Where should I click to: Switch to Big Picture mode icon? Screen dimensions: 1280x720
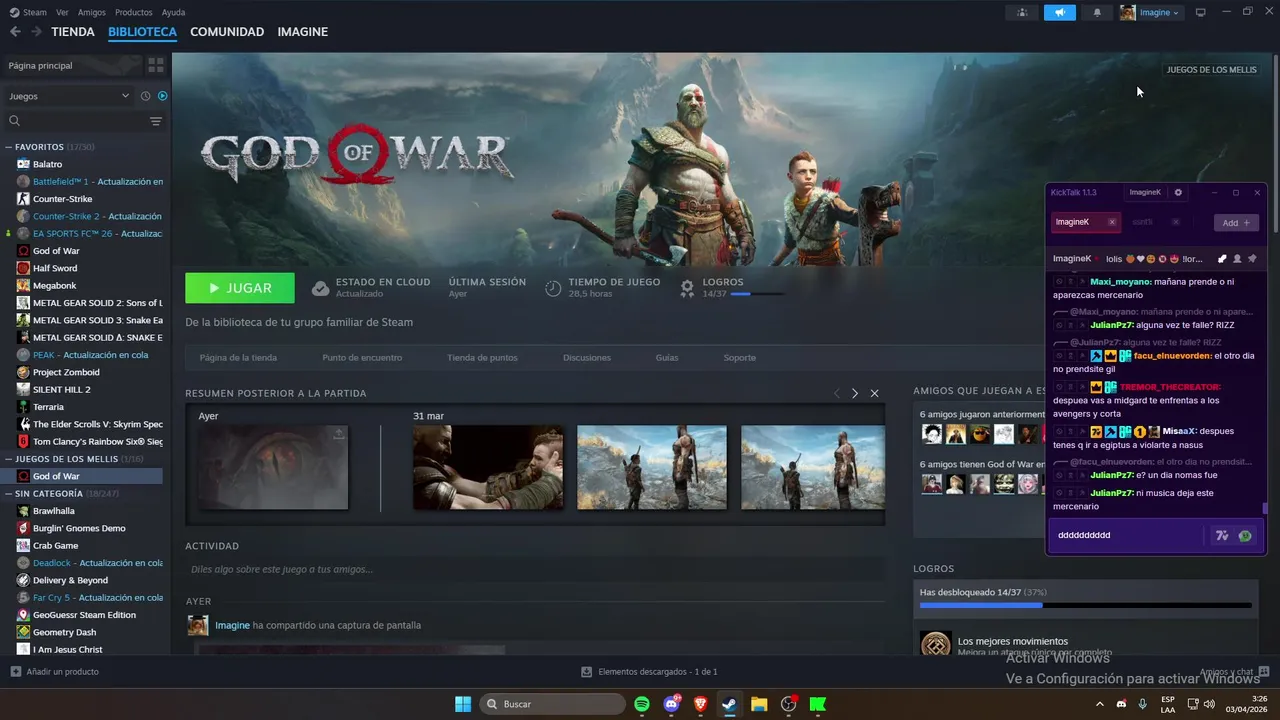tap(1201, 12)
